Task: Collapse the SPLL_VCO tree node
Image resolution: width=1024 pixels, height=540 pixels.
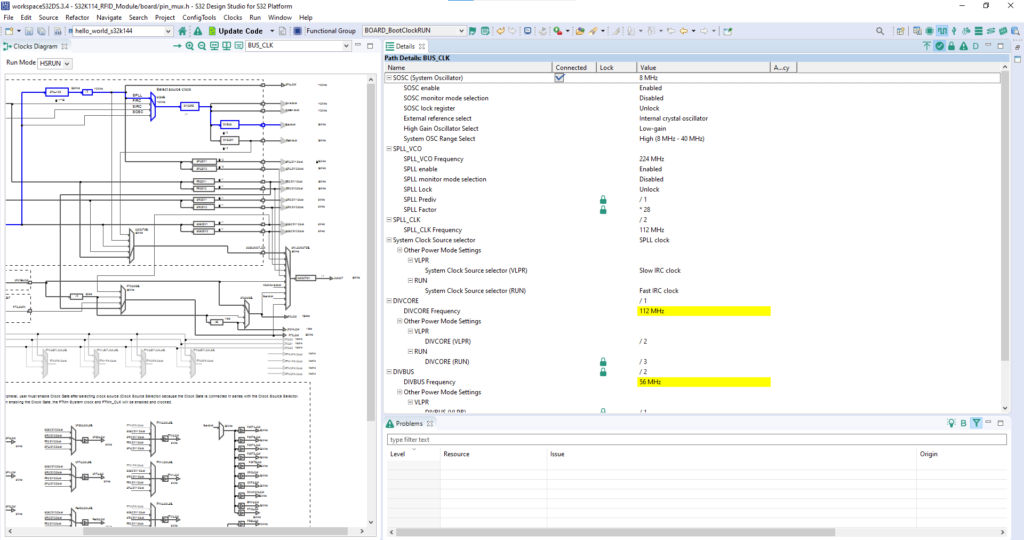Action: coord(389,149)
